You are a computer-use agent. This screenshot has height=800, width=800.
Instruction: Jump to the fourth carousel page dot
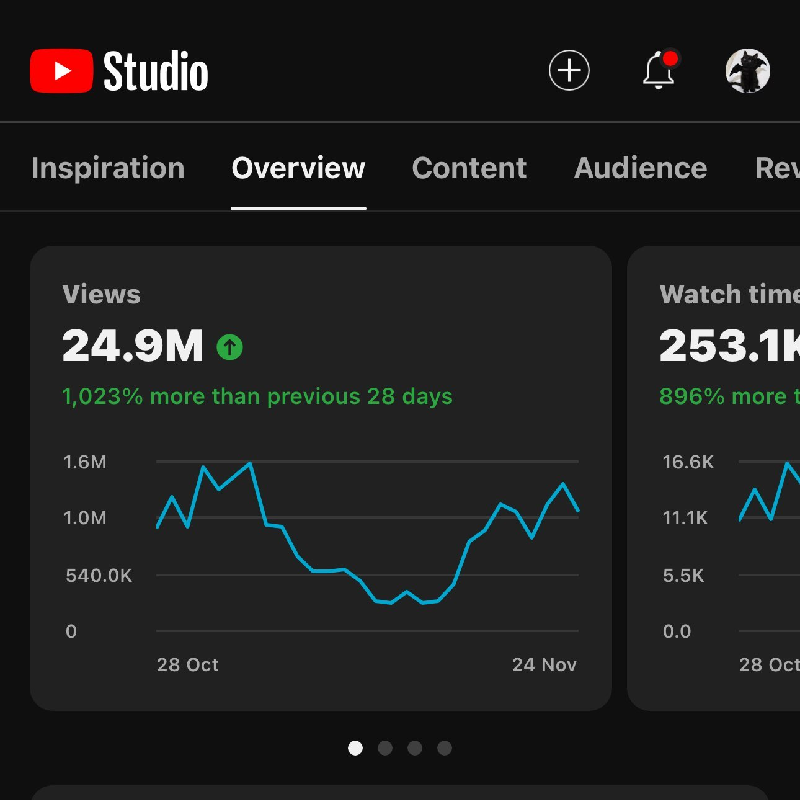coord(444,748)
